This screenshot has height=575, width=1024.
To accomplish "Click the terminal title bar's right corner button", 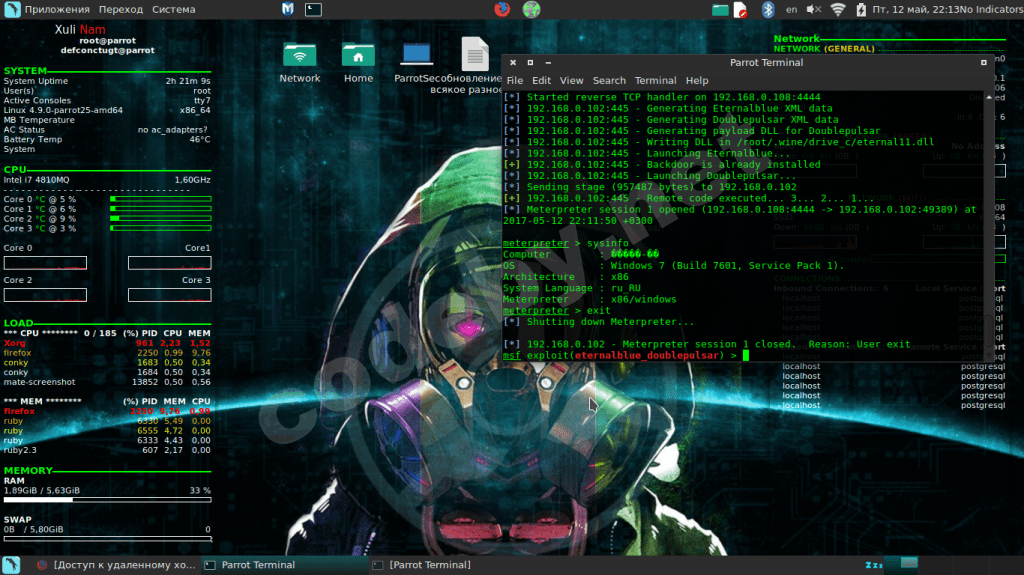I will [984, 63].
